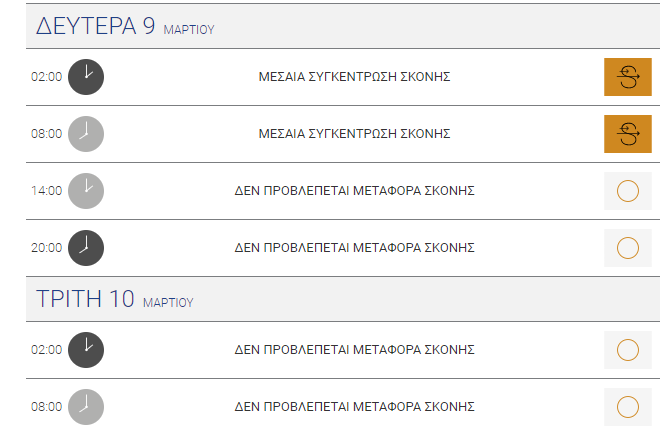Screen dimensions: 672x434
Task: Click the dark clock icon, Tuesday 02:00
Action: [x=86, y=350]
